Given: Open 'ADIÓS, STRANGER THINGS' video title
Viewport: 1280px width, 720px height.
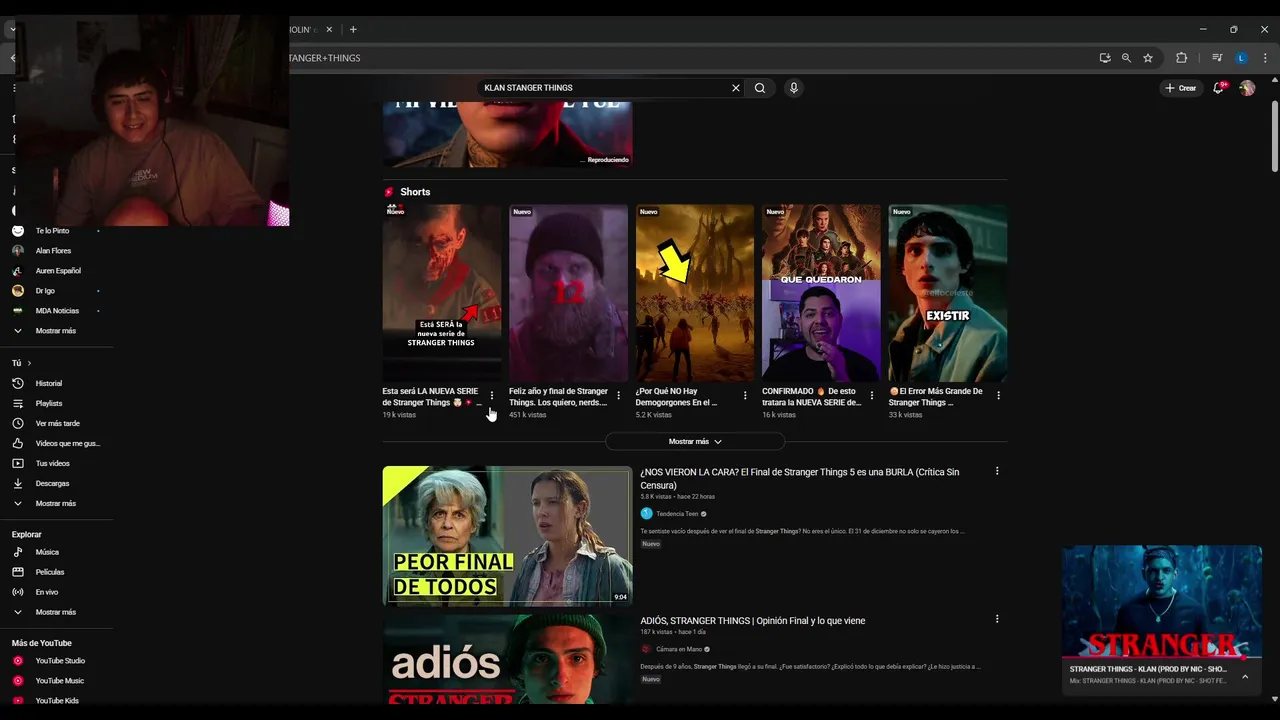Looking at the screenshot, I should click(753, 621).
